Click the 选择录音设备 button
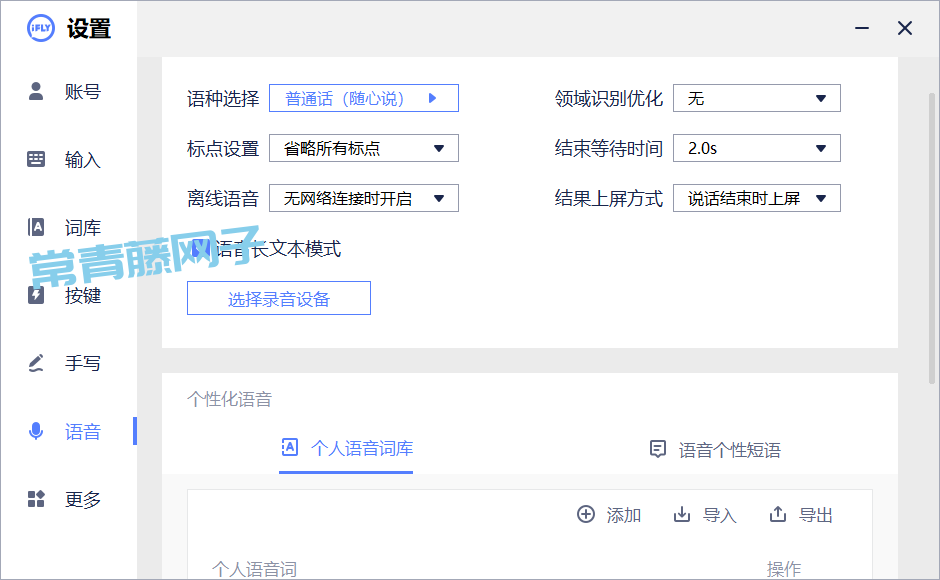The image size is (940, 580). click(x=278, y=299)
